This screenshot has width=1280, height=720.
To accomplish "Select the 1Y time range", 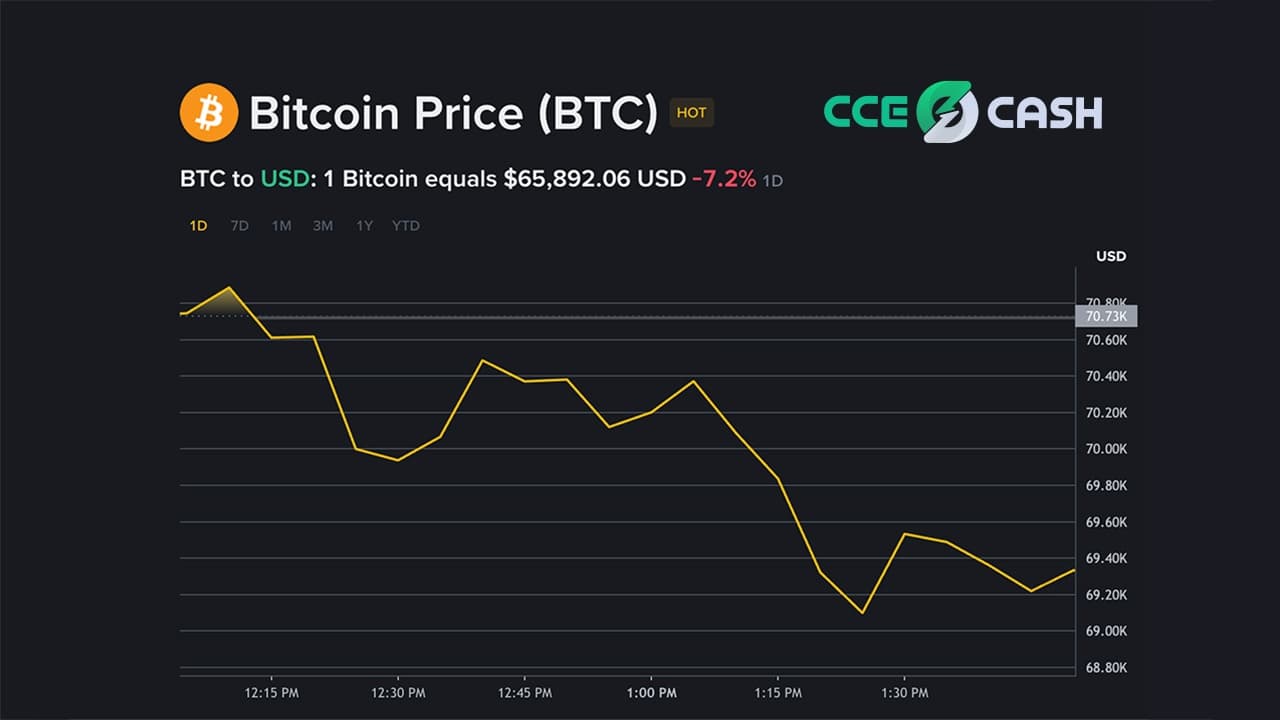I will click(364, 226).
